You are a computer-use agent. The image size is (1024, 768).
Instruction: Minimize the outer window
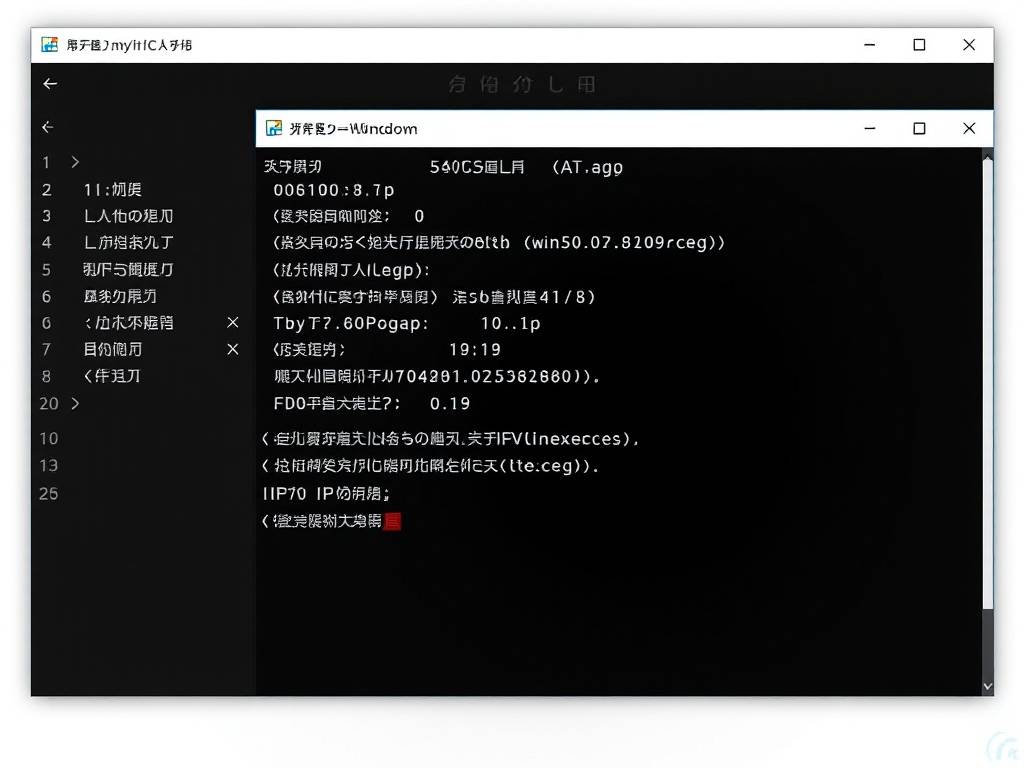coord(869,45)
